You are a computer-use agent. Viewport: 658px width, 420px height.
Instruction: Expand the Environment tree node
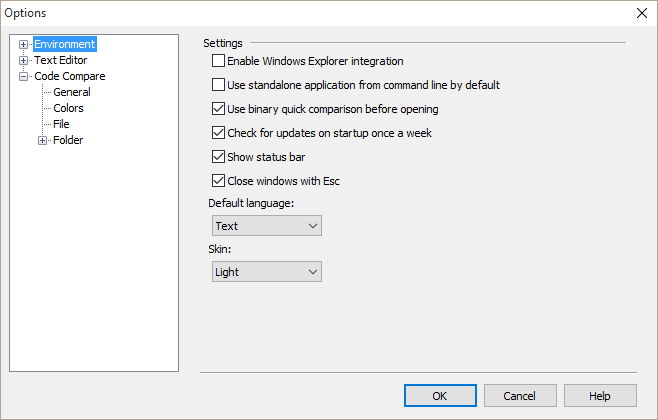pos(24,44)
